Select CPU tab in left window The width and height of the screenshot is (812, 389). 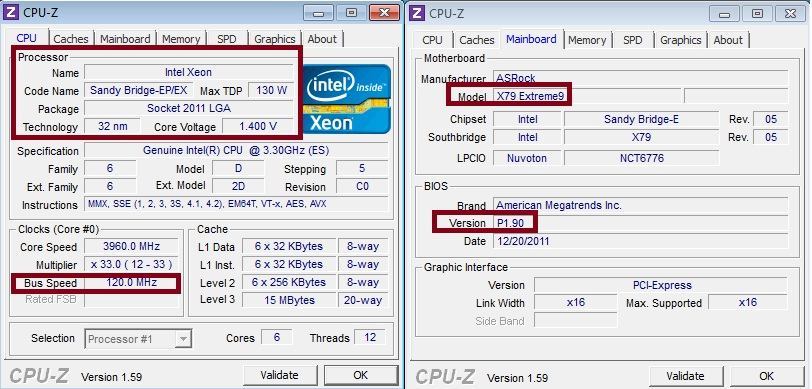point(27,38)
